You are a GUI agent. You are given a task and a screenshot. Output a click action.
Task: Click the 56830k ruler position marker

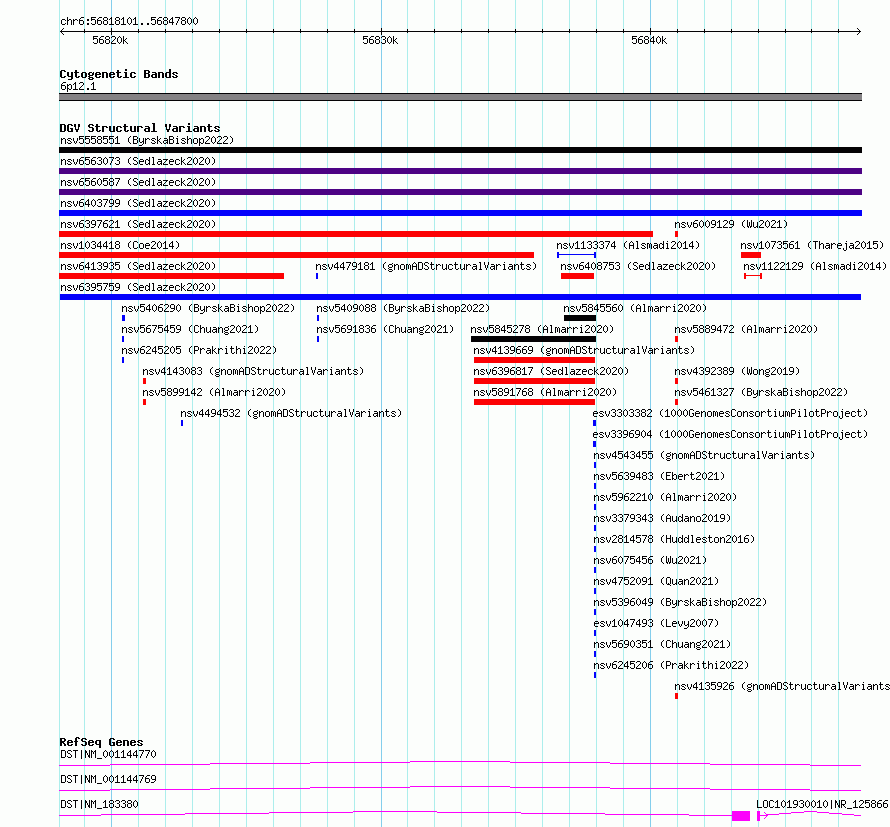click(x=380, y=40)
